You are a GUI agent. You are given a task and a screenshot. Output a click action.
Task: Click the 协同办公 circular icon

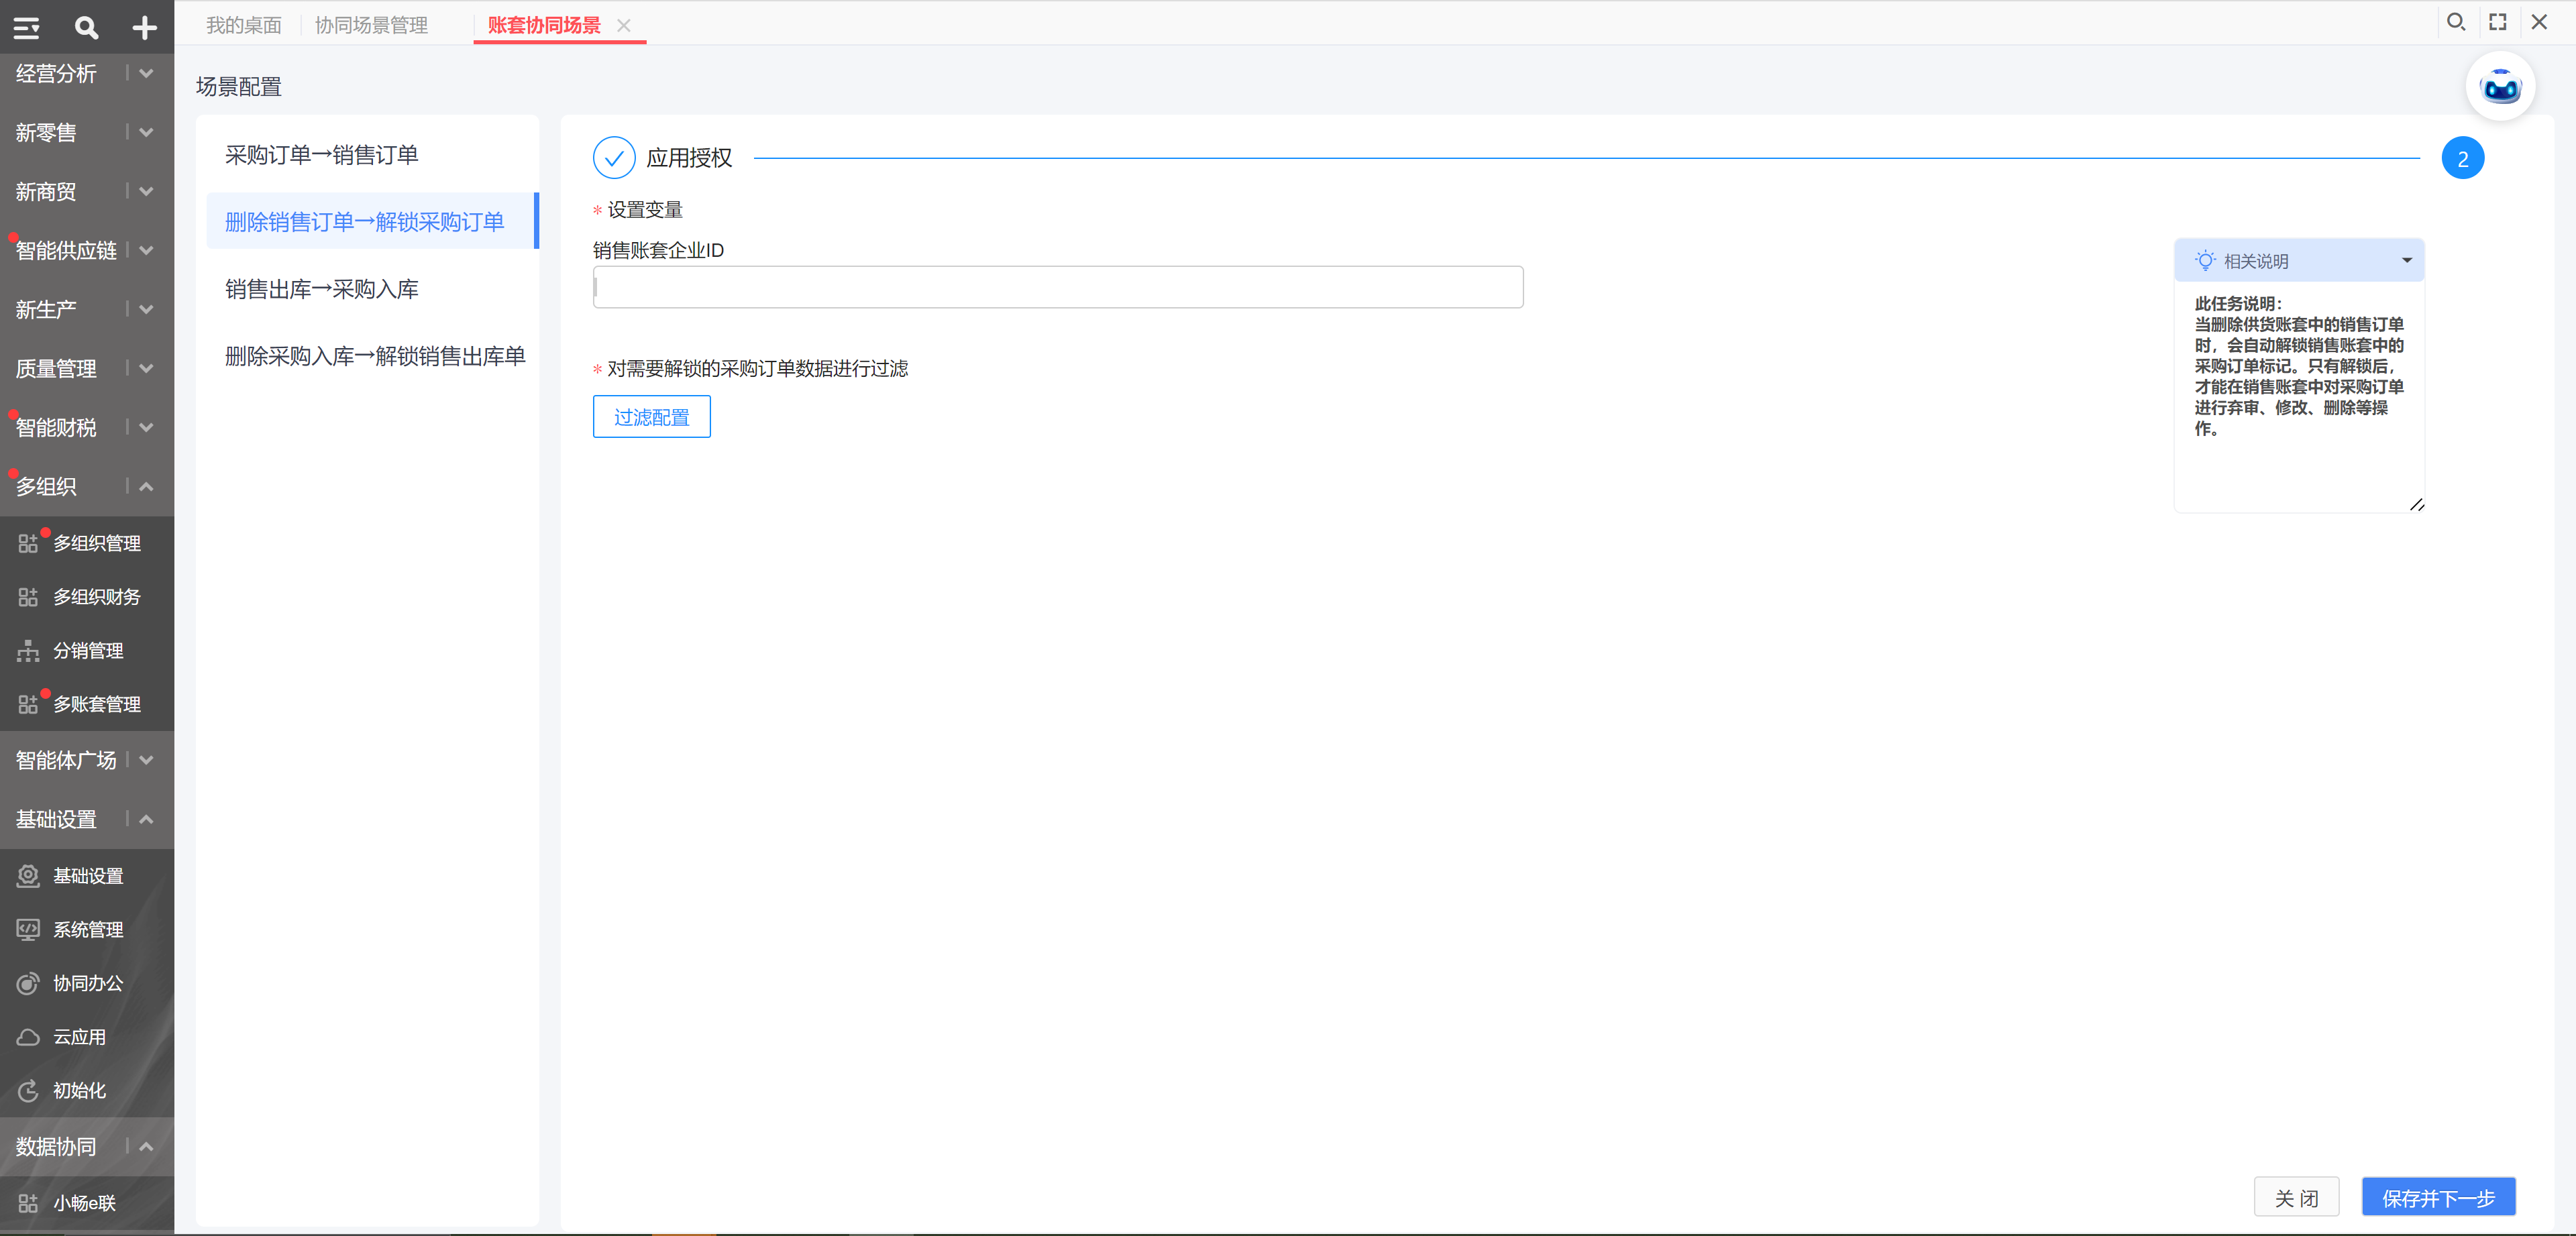click(x=28, y=984)
